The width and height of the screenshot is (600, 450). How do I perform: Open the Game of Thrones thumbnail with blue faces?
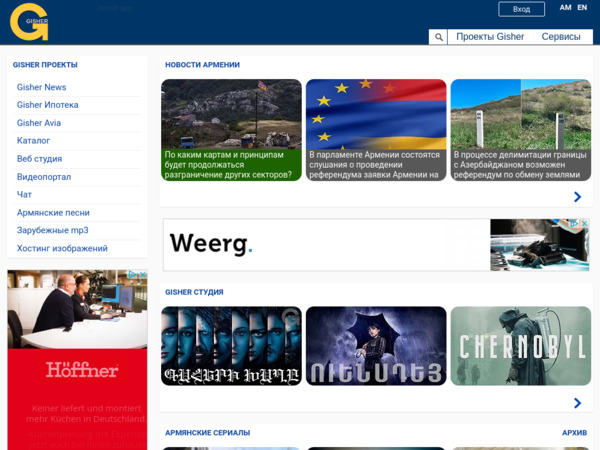[231, 346]
